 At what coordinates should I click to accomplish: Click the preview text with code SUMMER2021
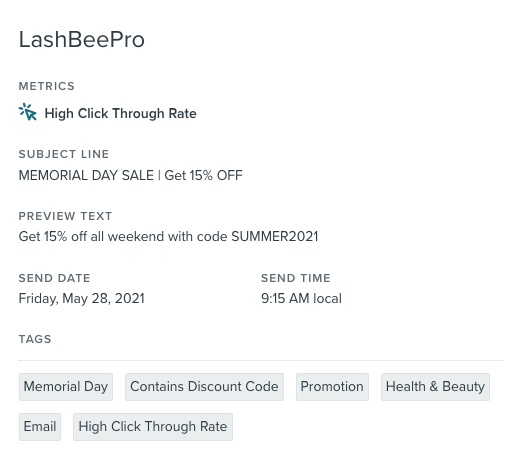point(168,237)
